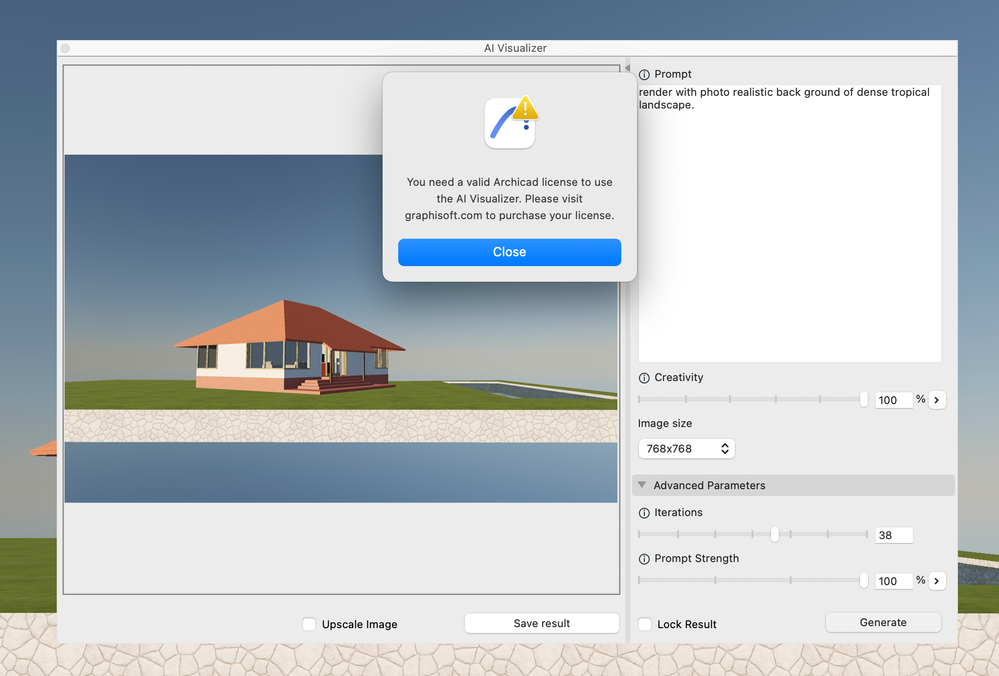Click the Creativity slider handle

pyautogui.click(x=863, y=399)
